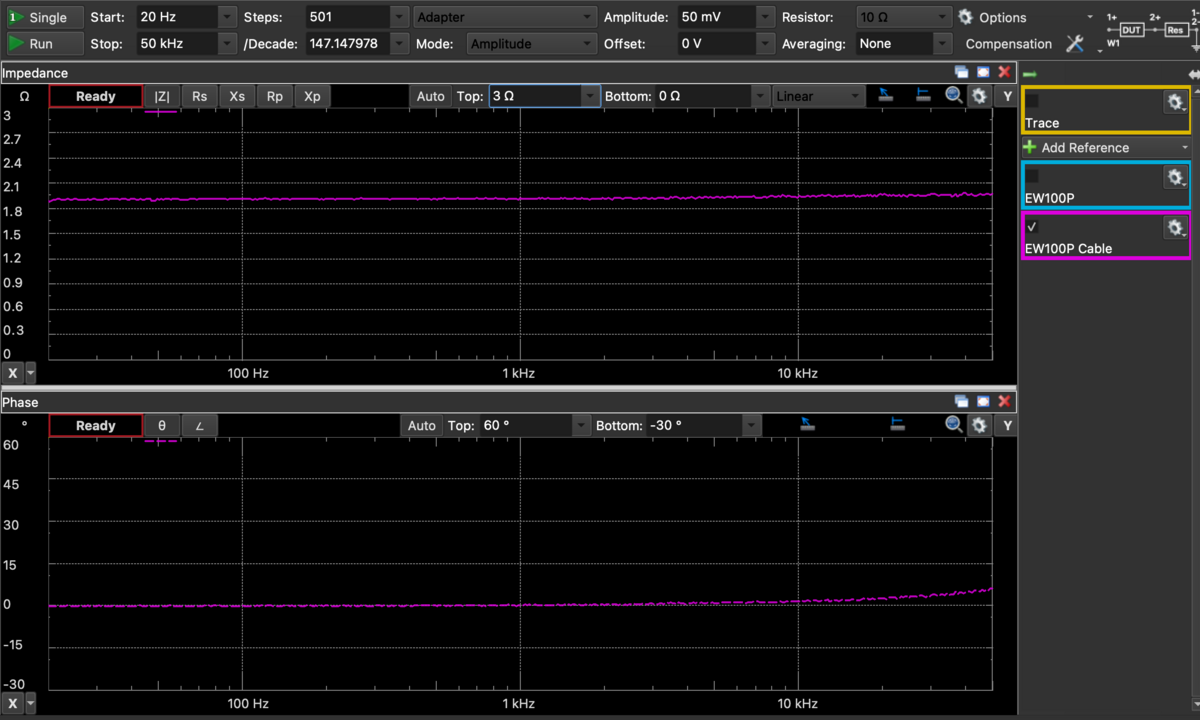Click the zoom magnifier in Impedance plot
This screenshot has height=720, width=1200.
click(x=954, y=96)
